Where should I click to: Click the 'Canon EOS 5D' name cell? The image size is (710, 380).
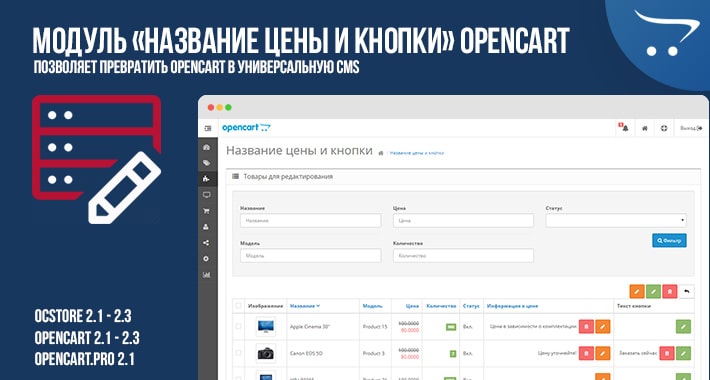pos(306,353)
